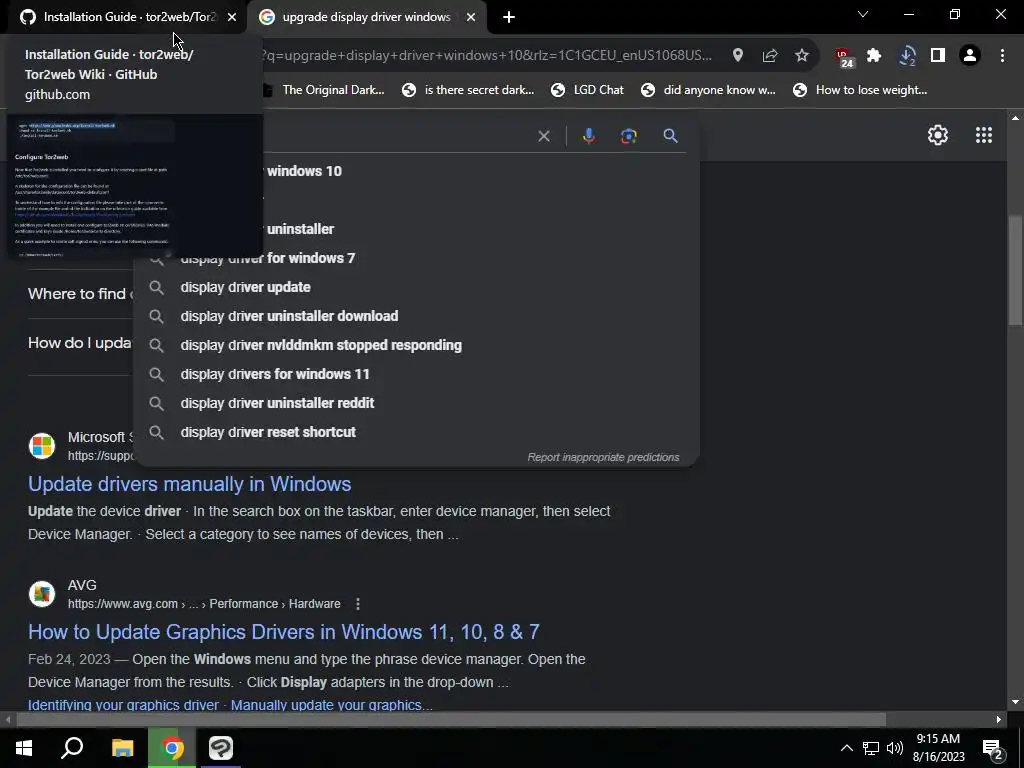Expand the 'How do I upda' question
The image size is (1024, 768).
(80, 343)
